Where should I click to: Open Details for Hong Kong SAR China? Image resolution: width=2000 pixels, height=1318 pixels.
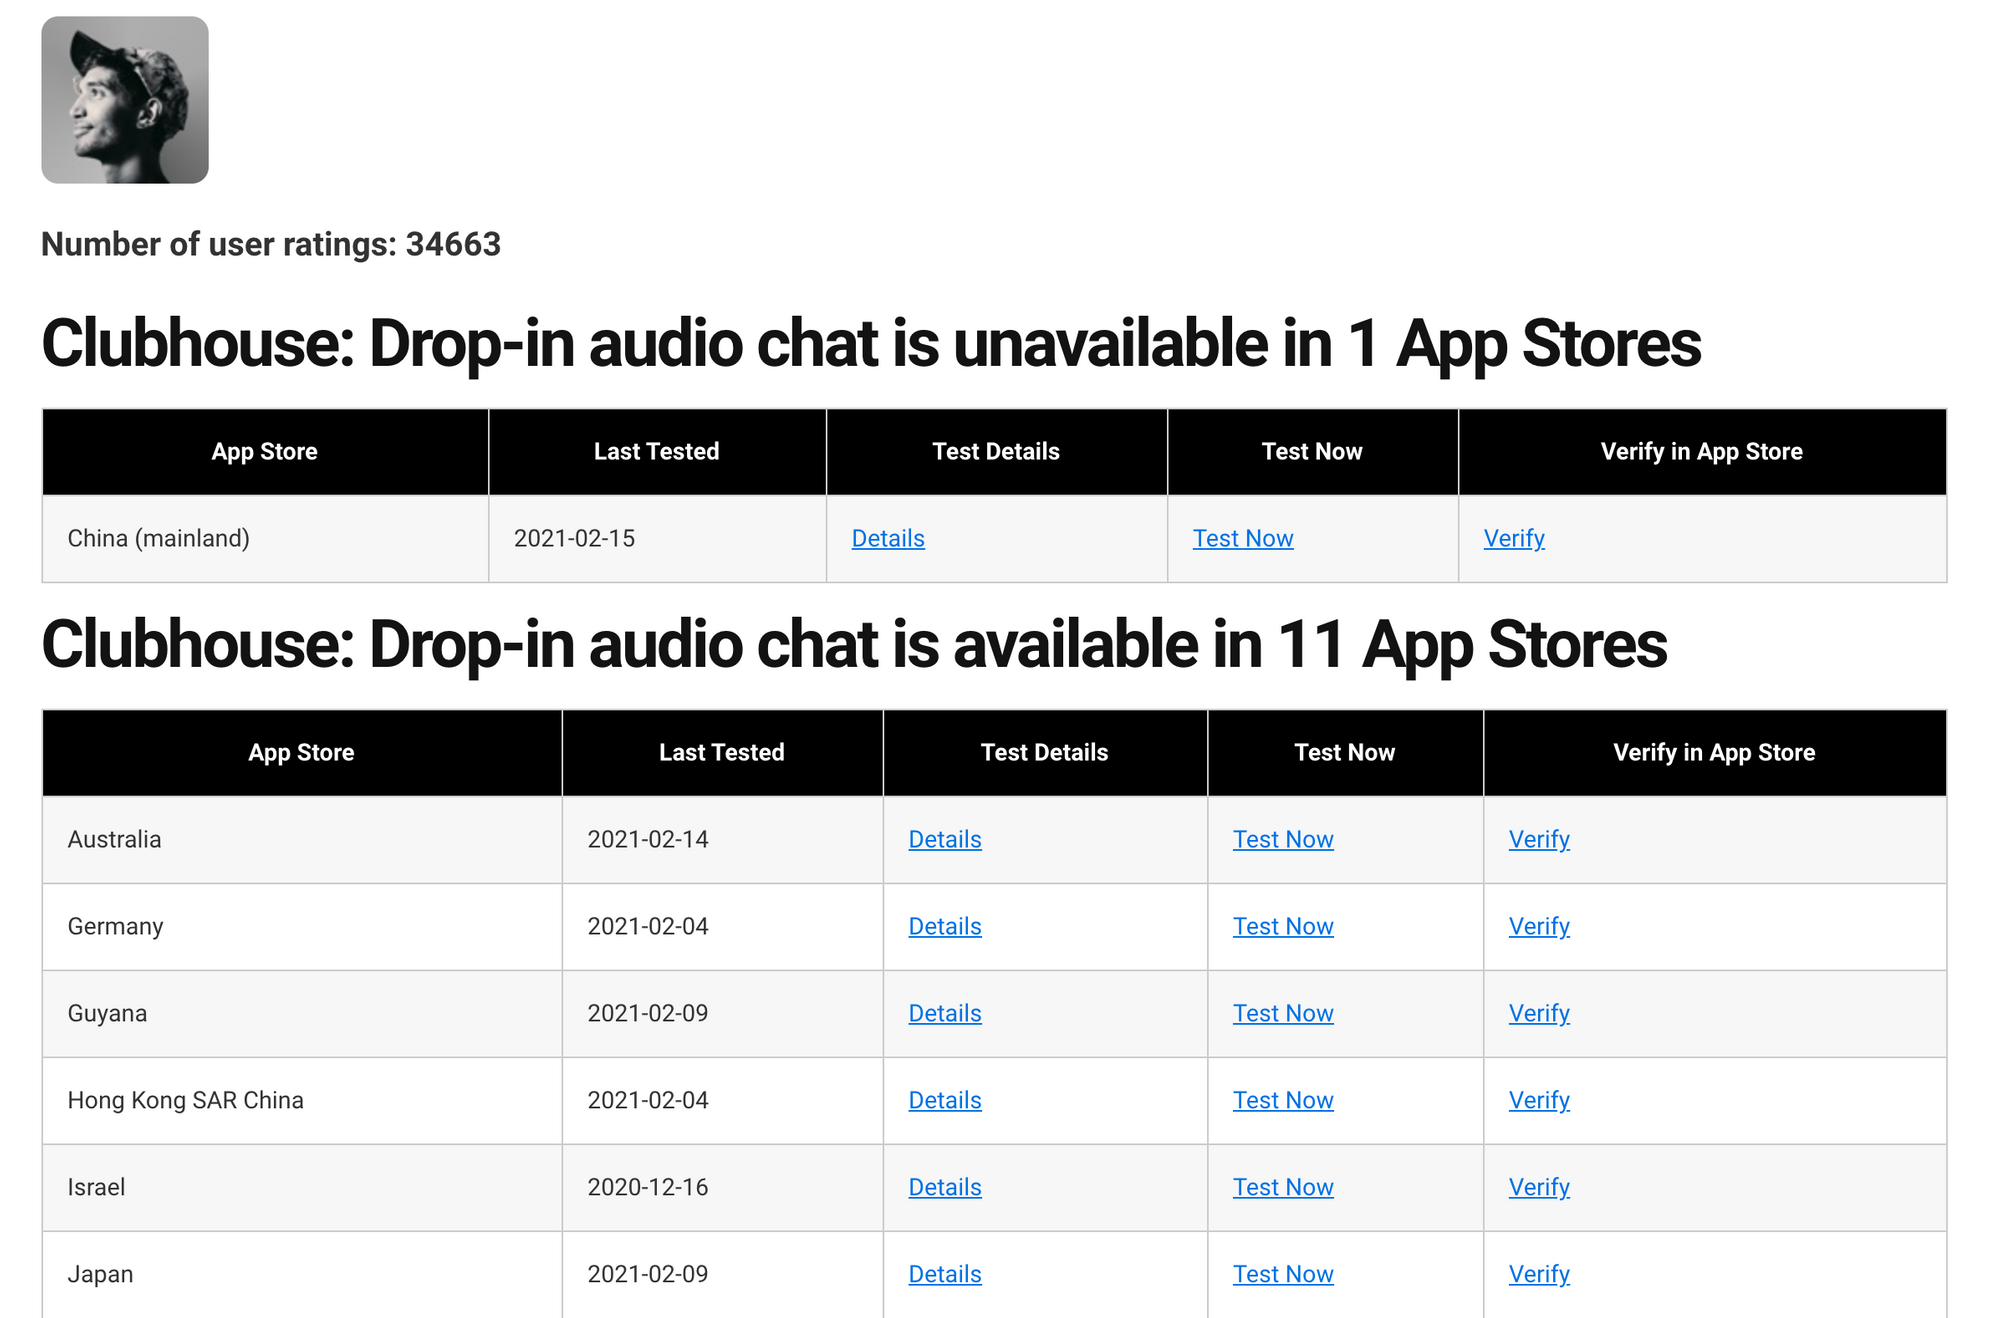945,1101
